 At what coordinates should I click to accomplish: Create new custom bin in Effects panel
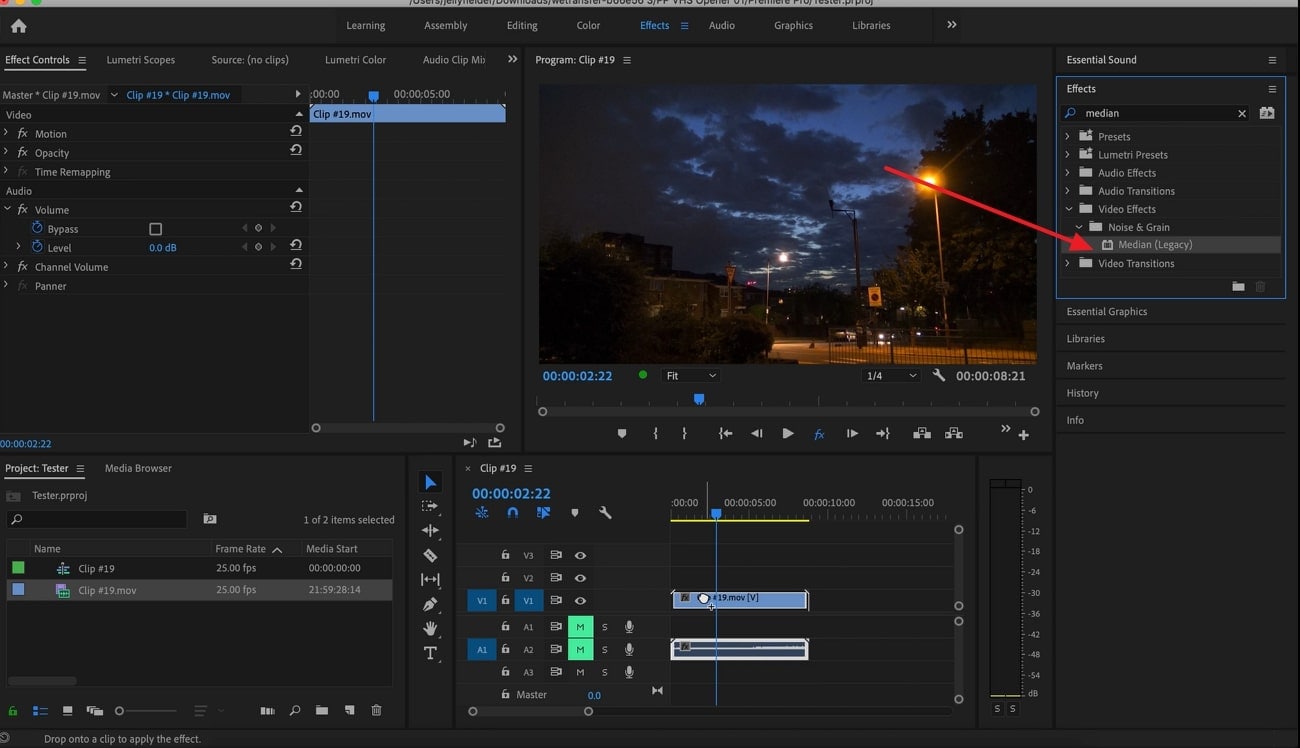click(1238, 287)
